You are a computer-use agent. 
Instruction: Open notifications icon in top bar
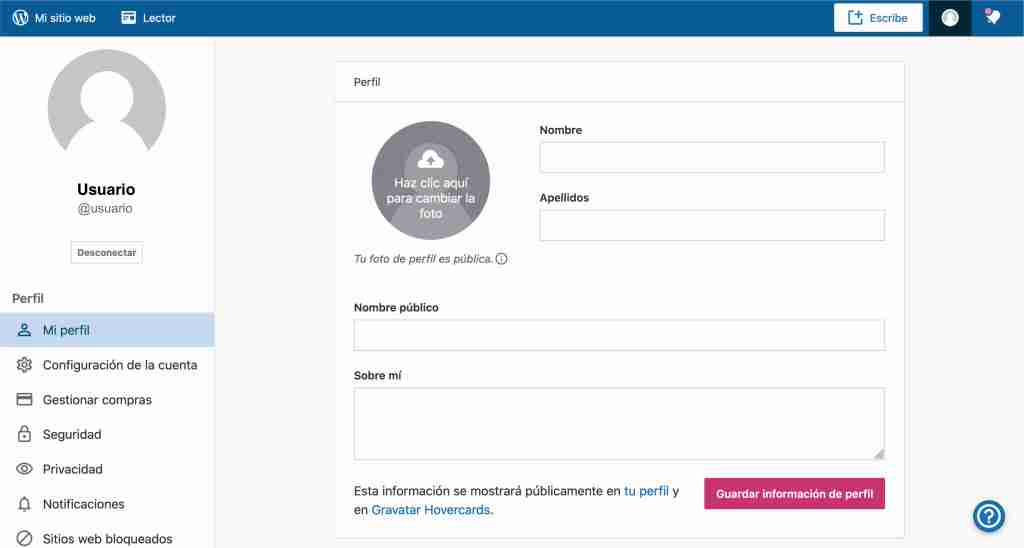click(992, 17)
